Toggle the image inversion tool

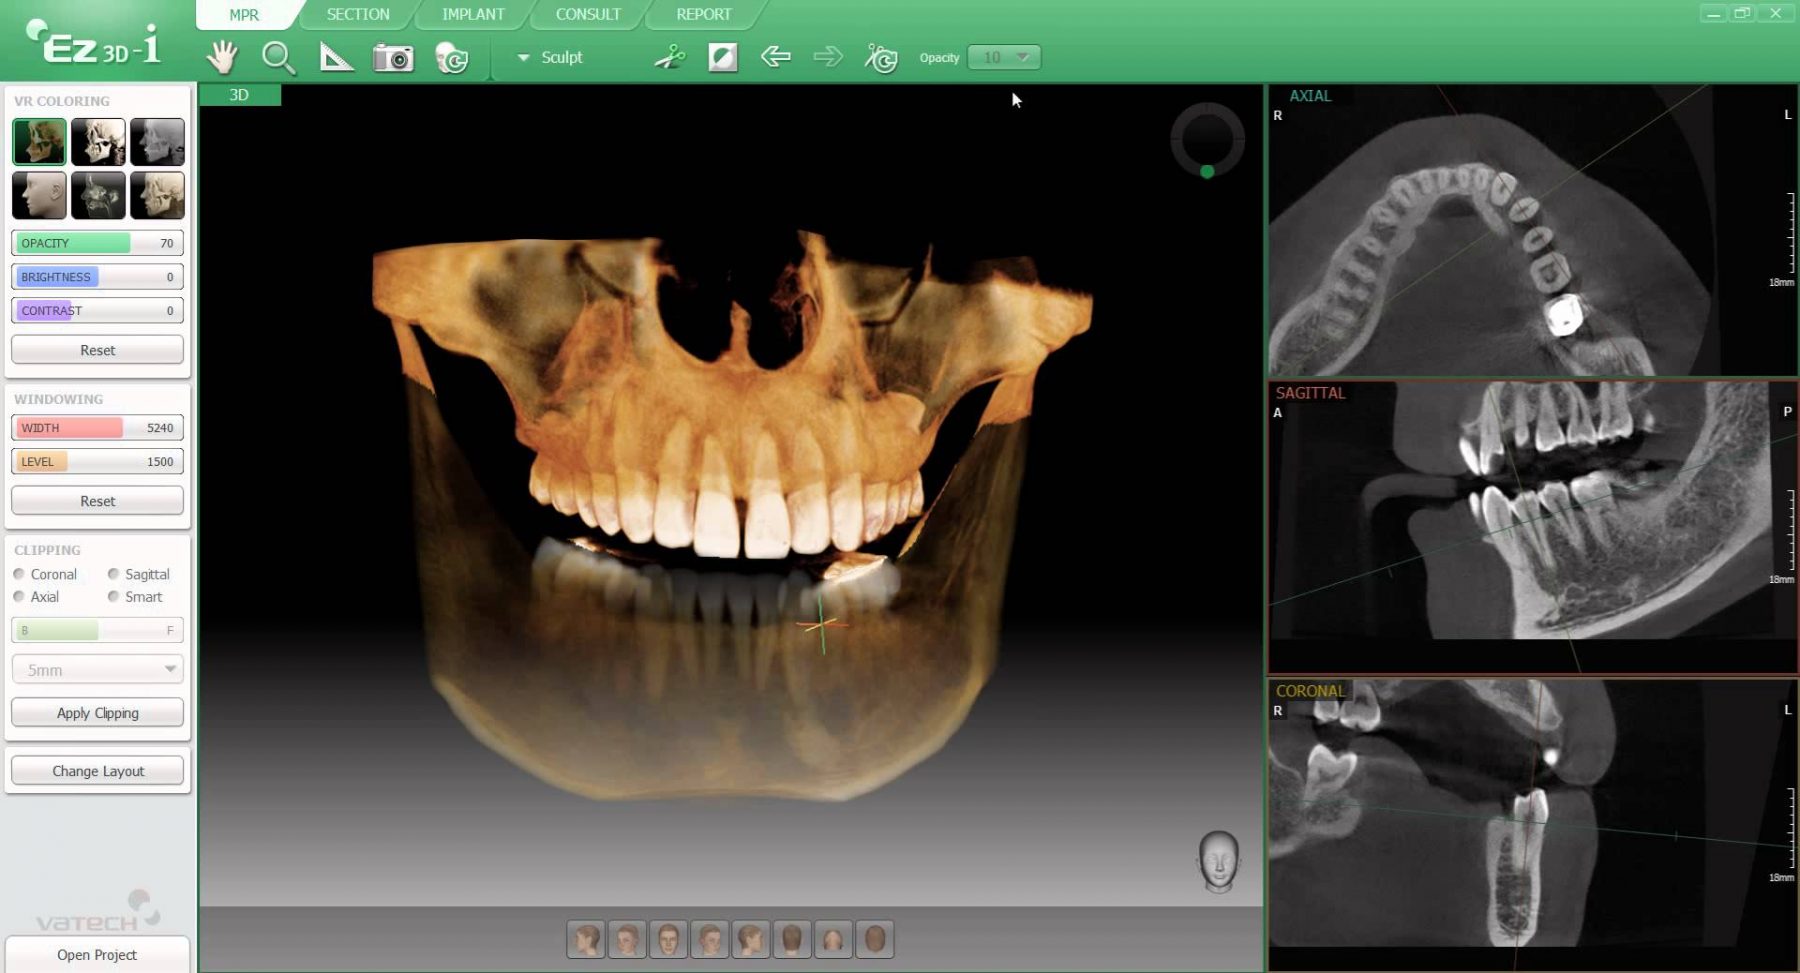(722, 57)
